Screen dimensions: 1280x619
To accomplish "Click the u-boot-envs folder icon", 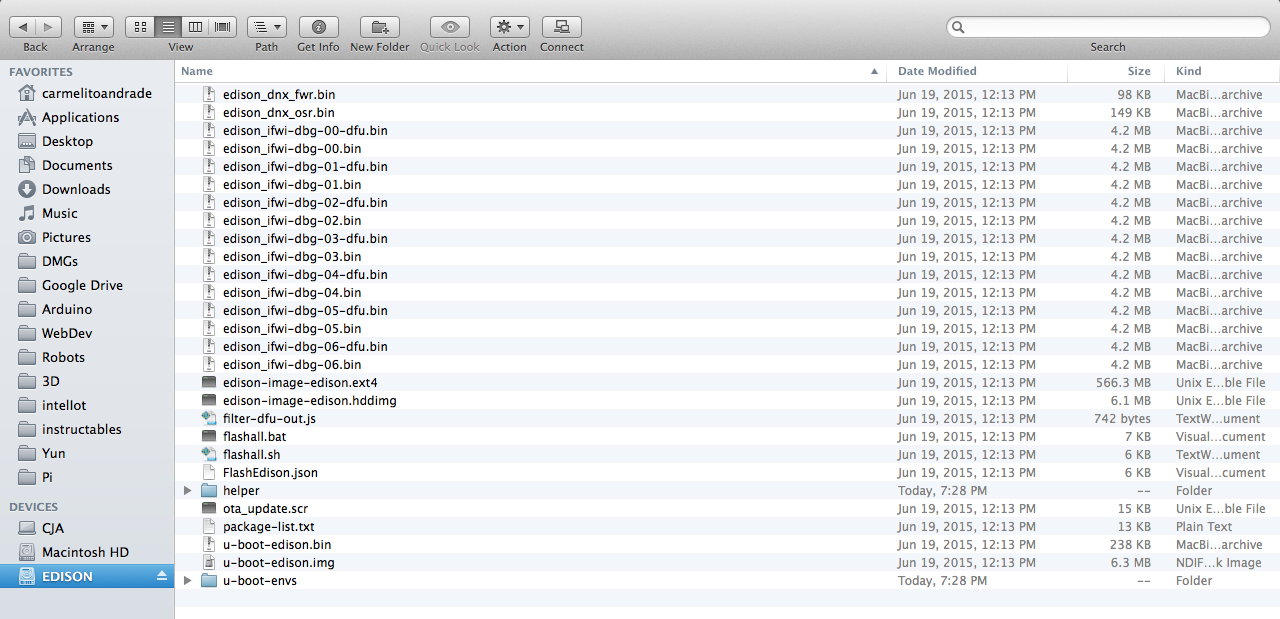I will (x=209, y=581).
